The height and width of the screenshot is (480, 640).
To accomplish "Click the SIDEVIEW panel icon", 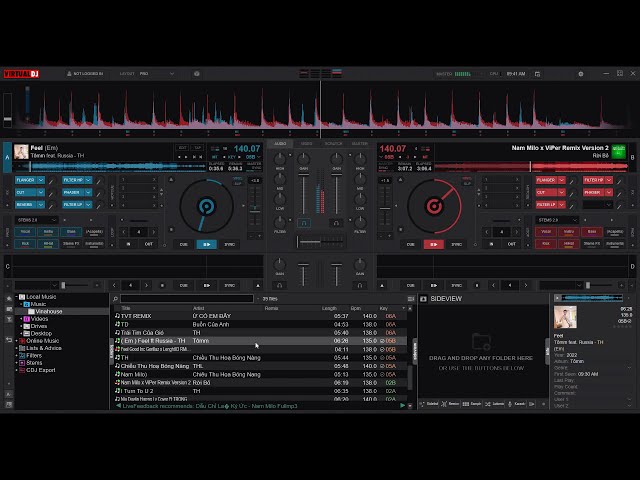I will [x=423, y=299].
